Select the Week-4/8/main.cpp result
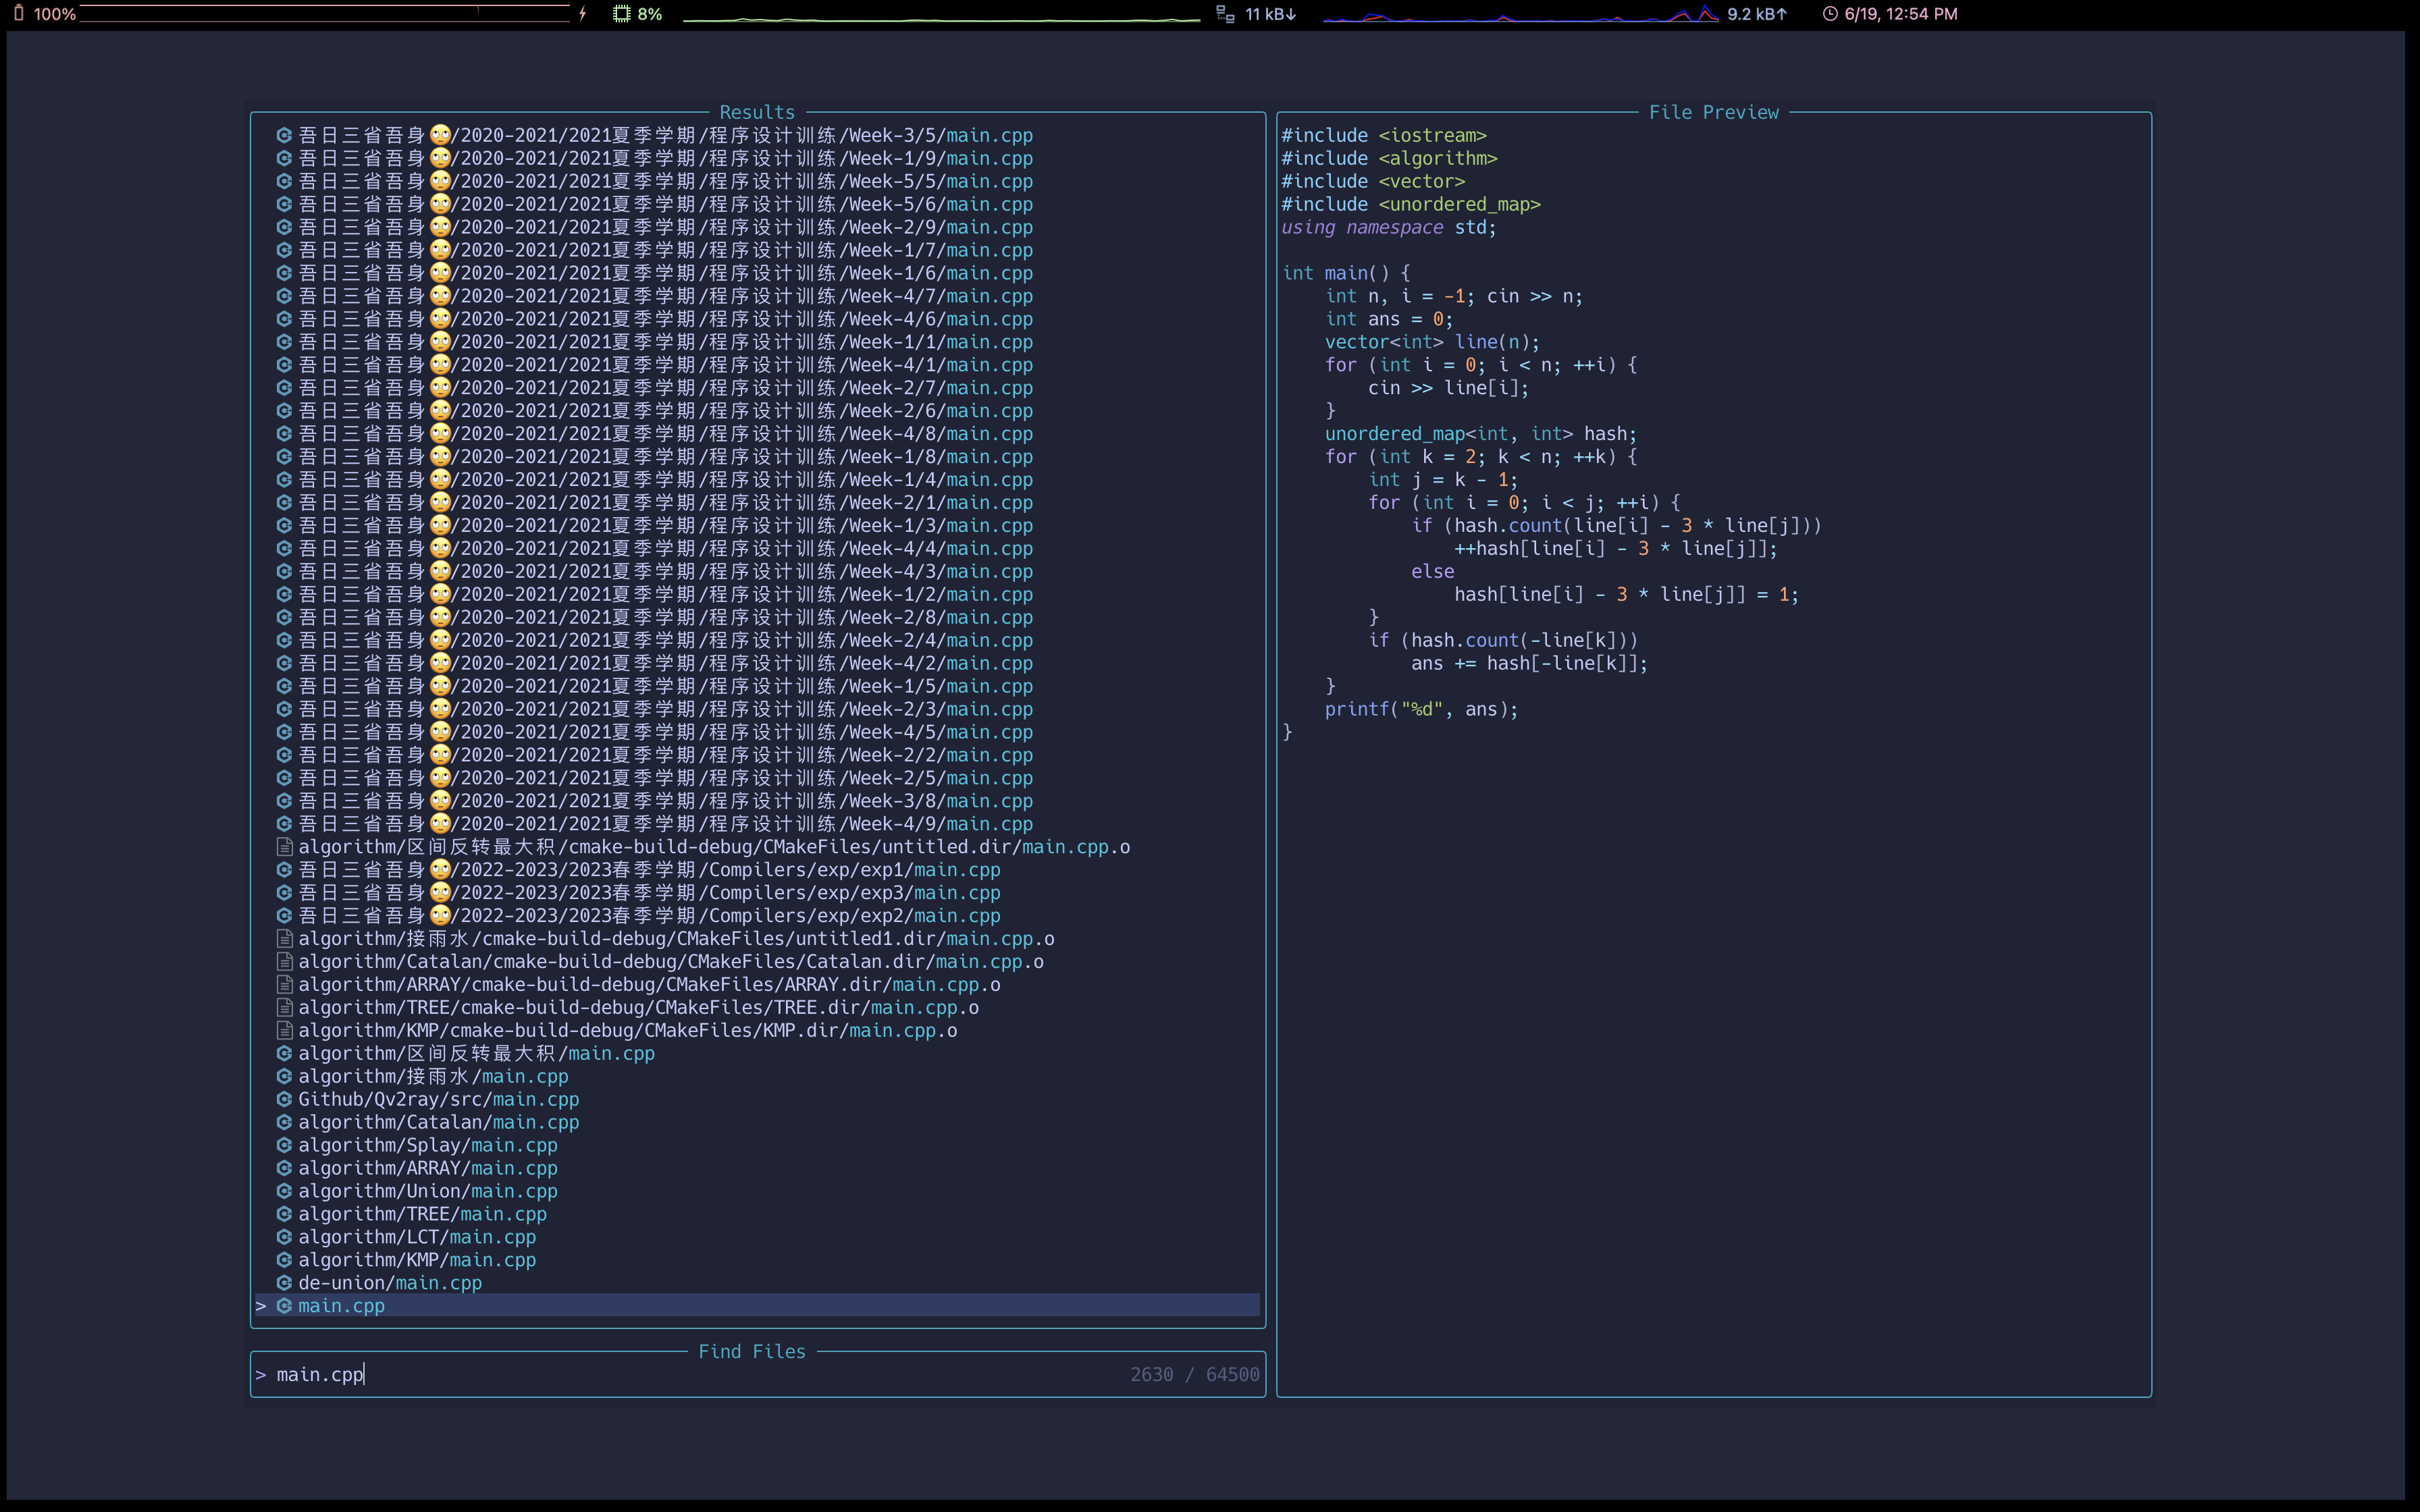Screen dimensions: 2420x1512 tap(758, 434)
